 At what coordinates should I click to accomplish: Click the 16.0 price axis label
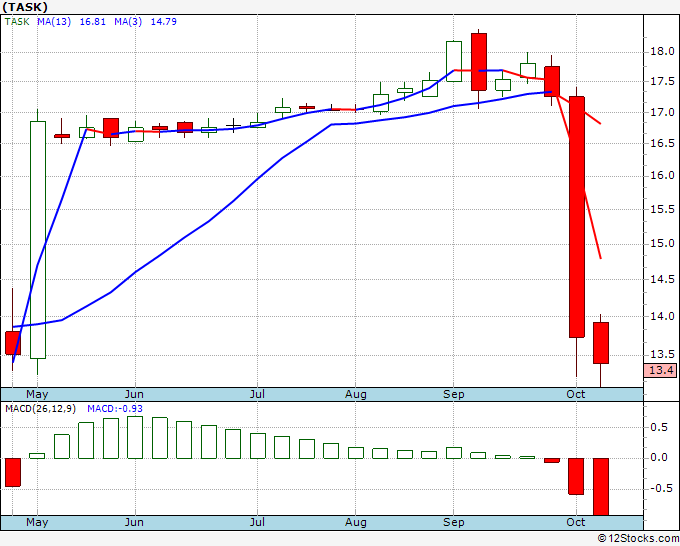point(662,175)
